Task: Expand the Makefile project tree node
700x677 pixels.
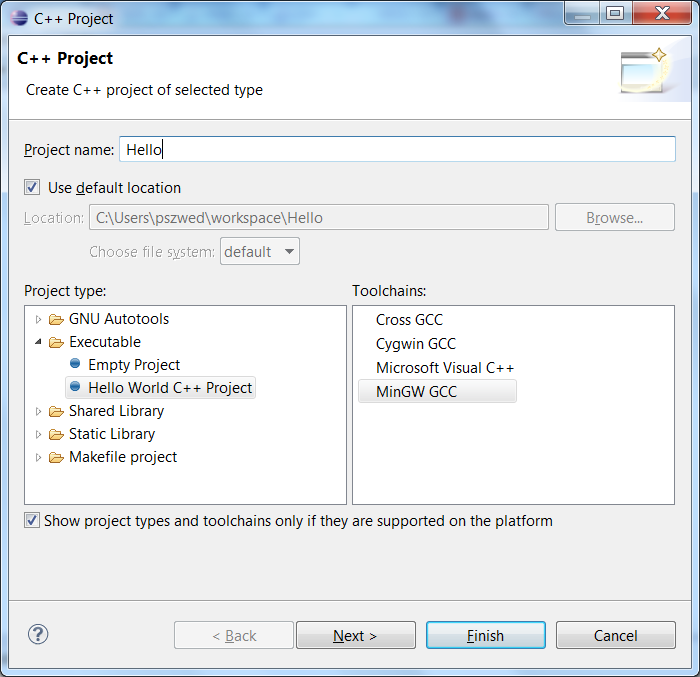Action: coord(39,458)
